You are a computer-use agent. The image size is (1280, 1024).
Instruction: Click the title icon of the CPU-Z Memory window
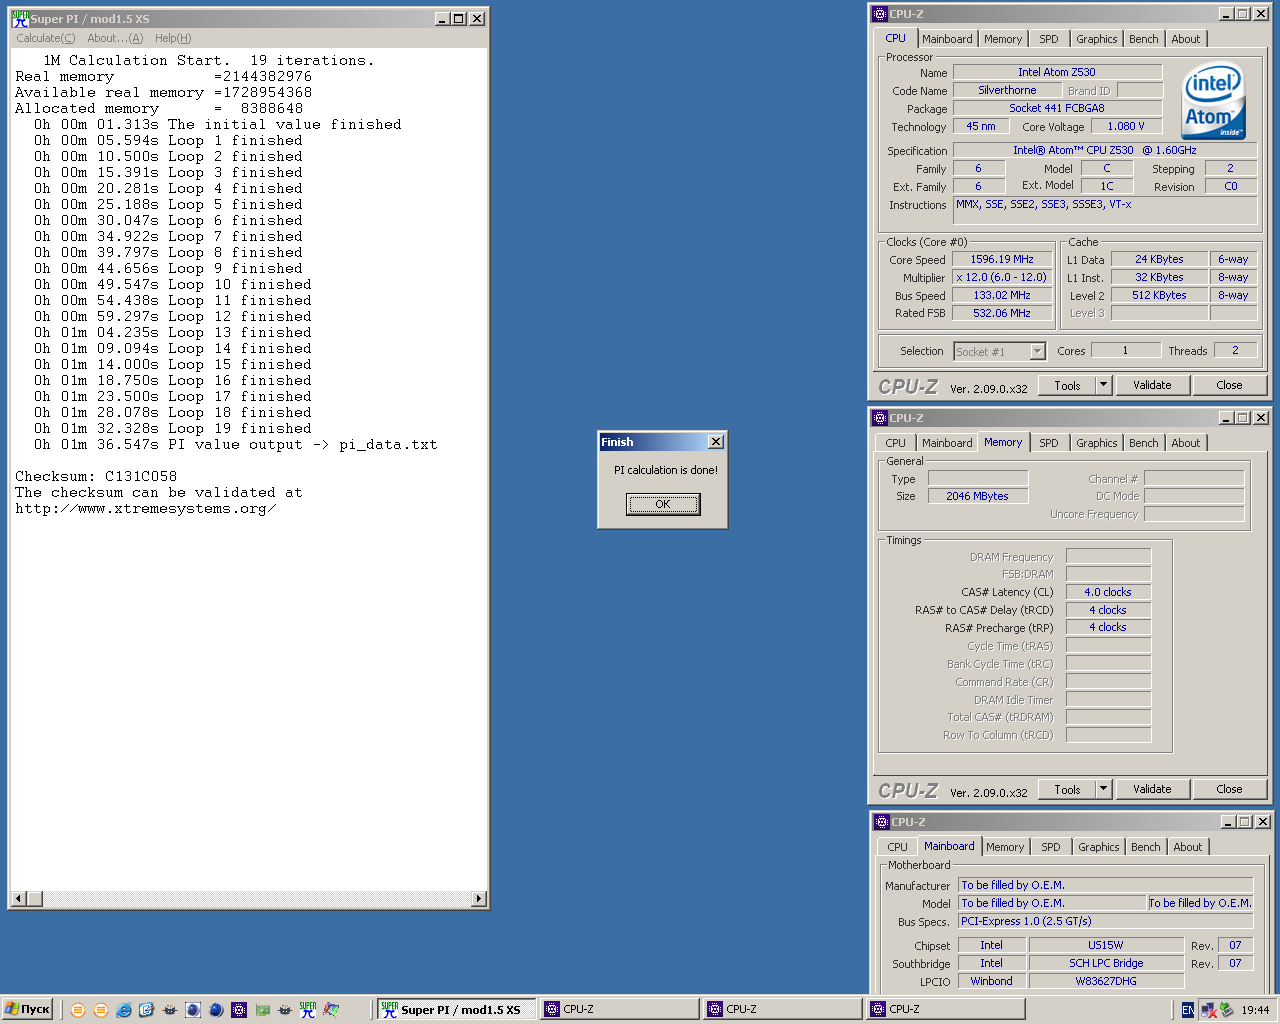click(x=880, y=418)
